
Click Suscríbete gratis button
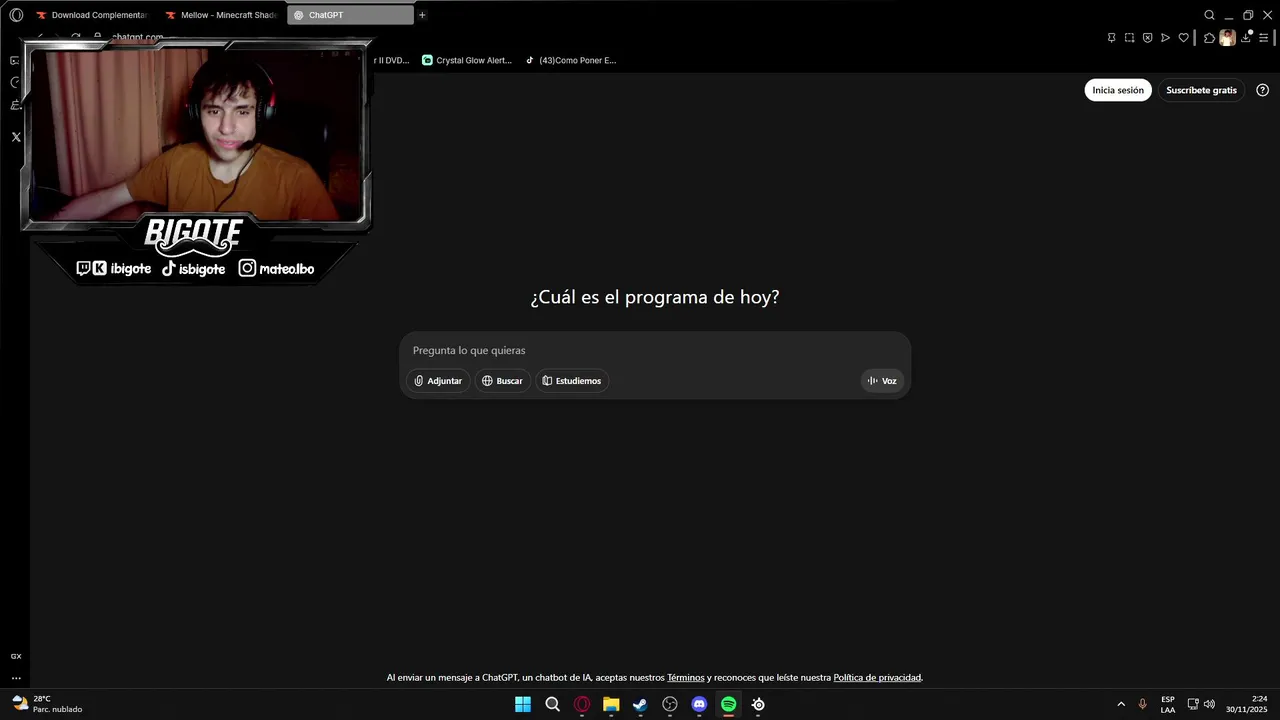1201,90
